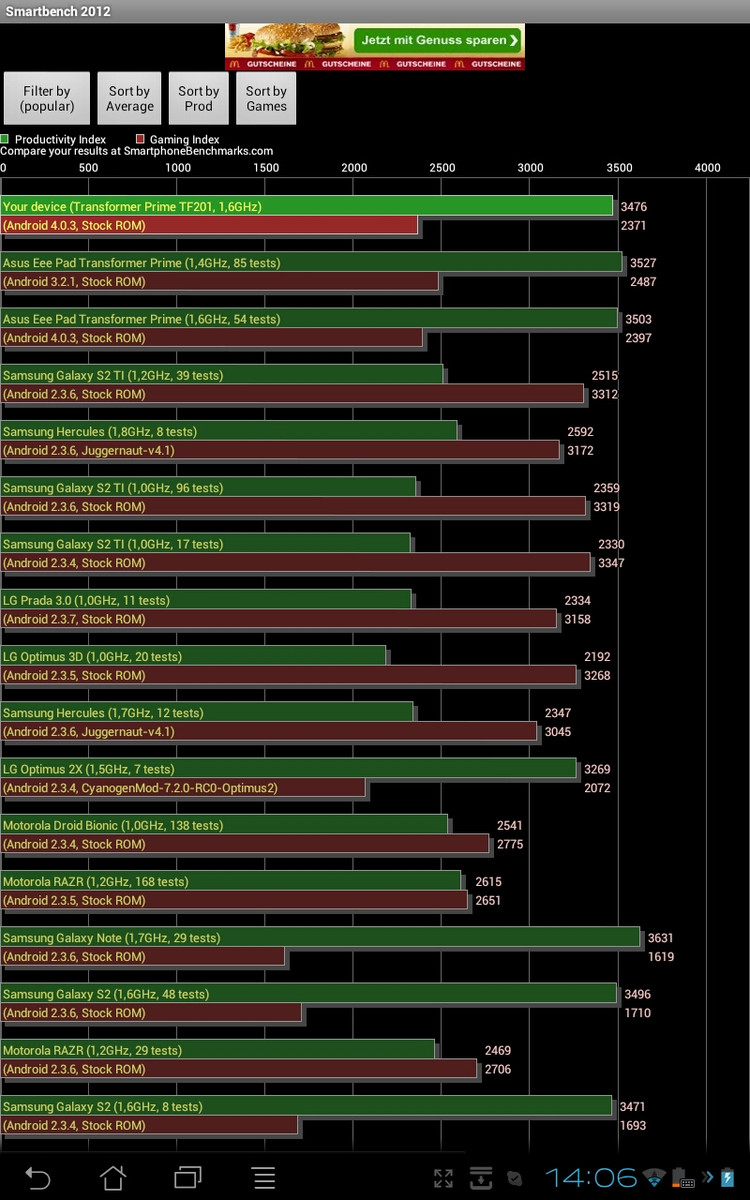Select the Asus Eee Pad 1,4GHz 85 tests bar
This screenshot has width=750, height=1200.
tap(312, 262)
